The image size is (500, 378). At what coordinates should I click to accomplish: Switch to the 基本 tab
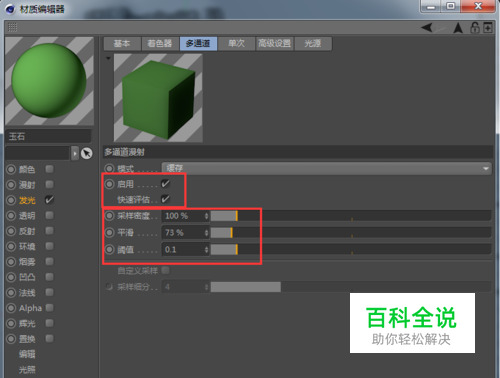click(x=122, y=43)
